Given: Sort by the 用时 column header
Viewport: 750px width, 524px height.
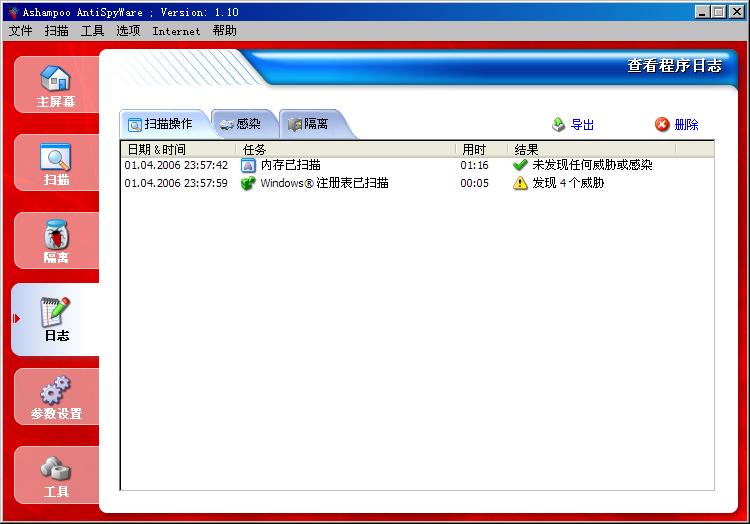Looking at the screenshot, I should [481, 150].
